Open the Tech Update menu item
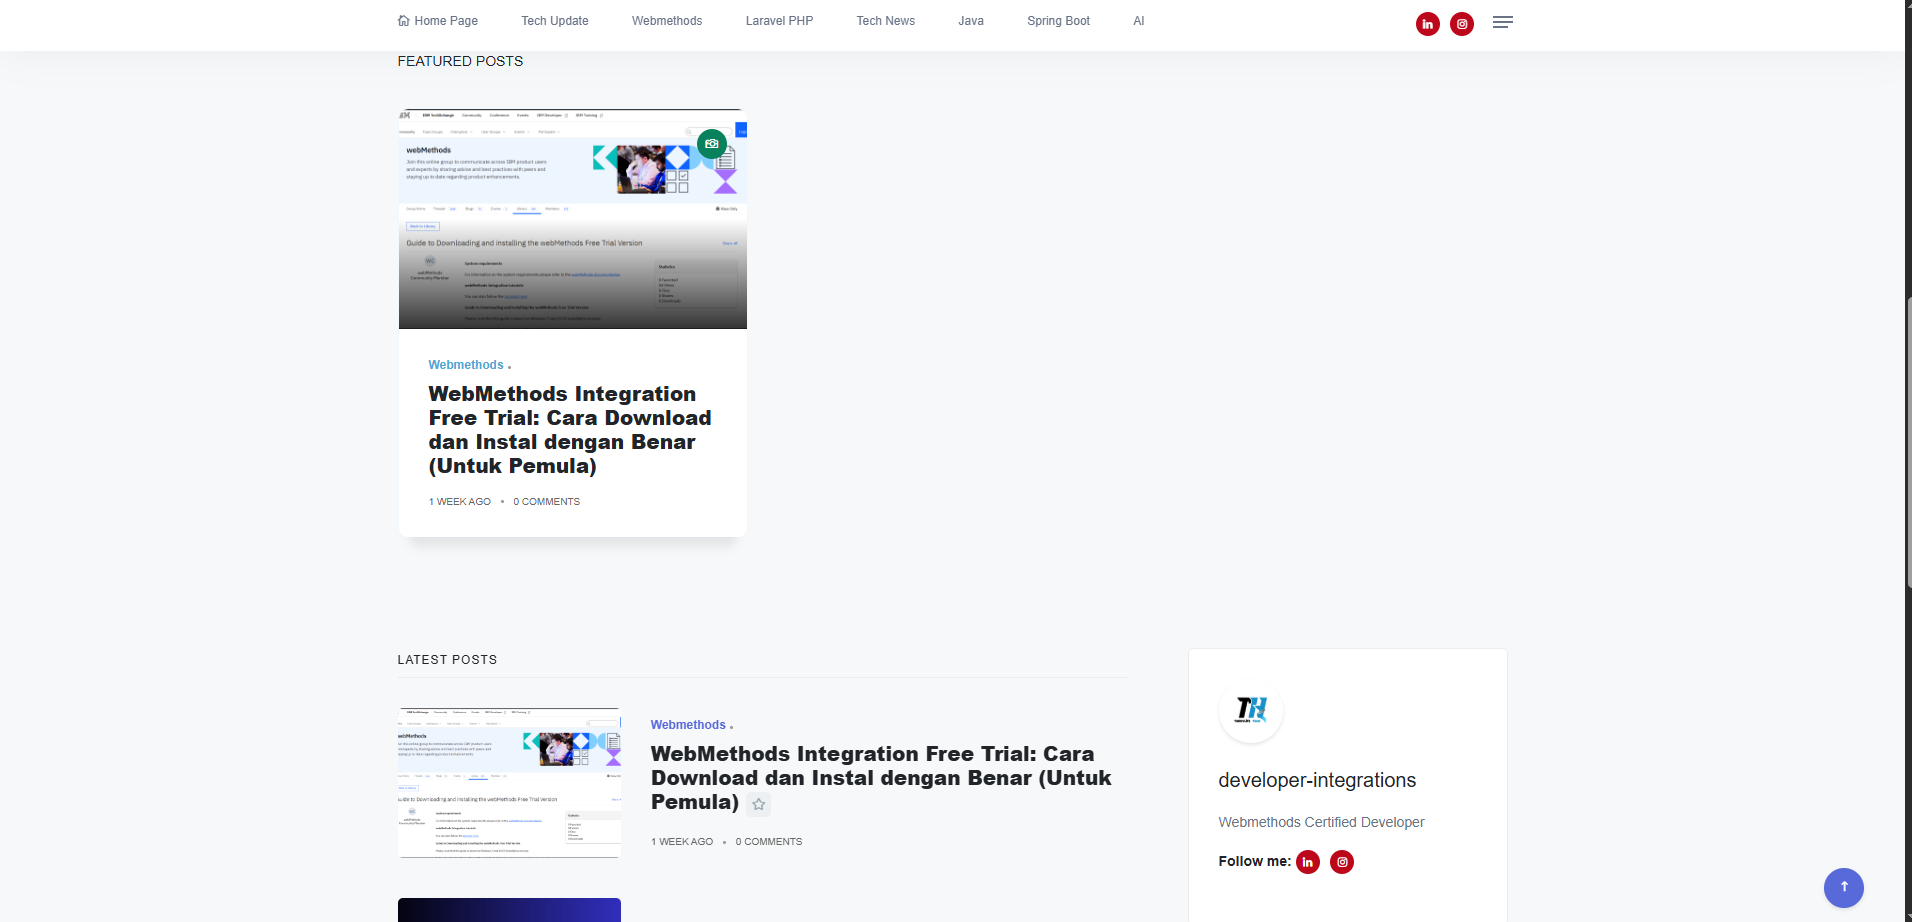Viewport: 1912px width, 922px height. point(554,21)
